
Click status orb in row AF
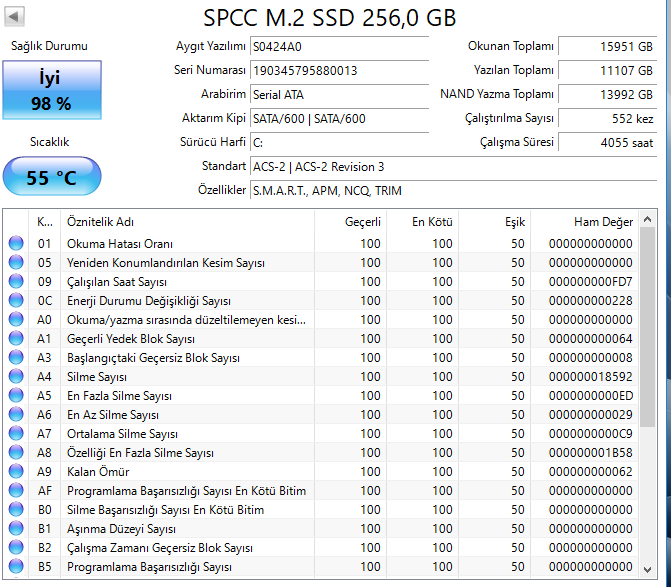[16, 490]
